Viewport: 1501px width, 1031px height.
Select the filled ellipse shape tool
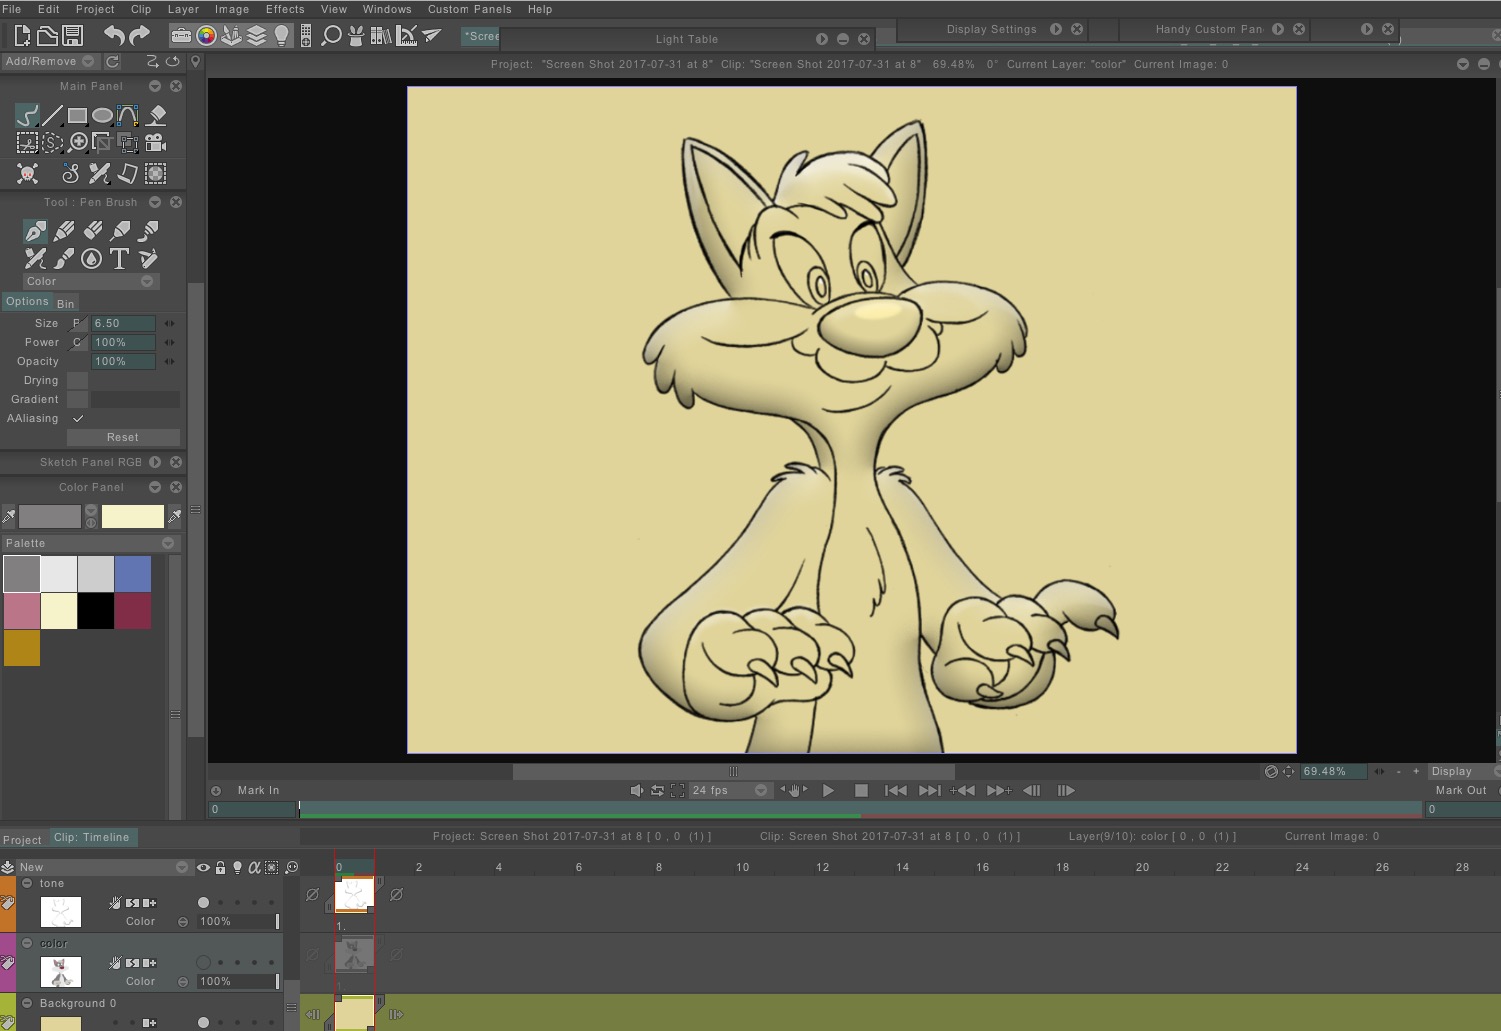pyautogui.click(x=102, y=115)
